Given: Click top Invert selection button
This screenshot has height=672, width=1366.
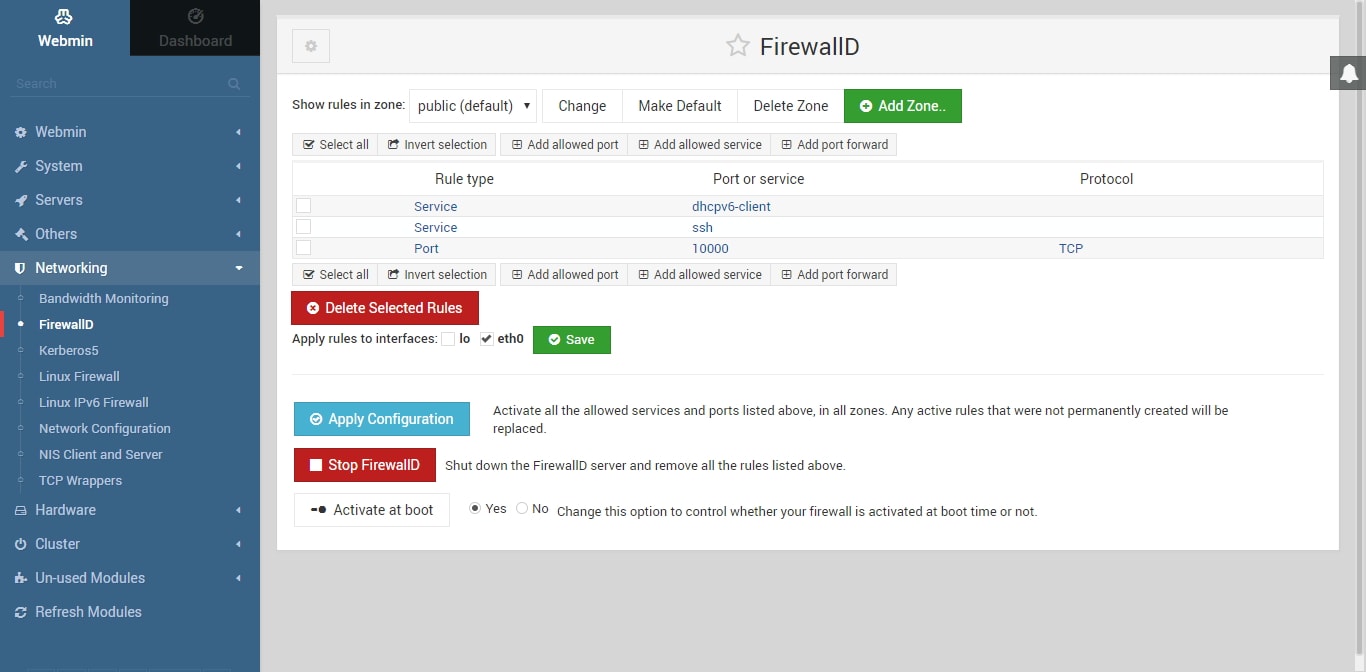Looking at the screenshot, I should tap(437, 145).
